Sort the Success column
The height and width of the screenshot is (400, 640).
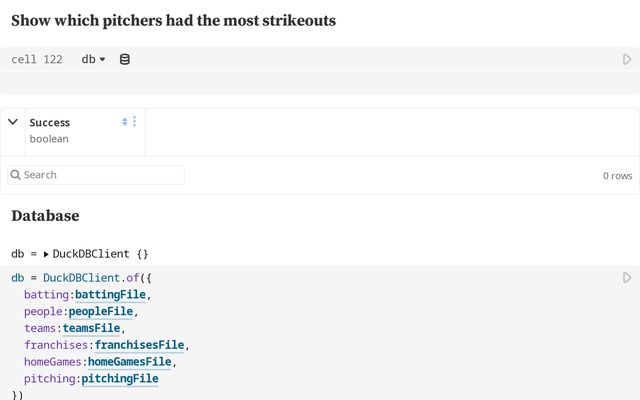click(x=125, y=122)
